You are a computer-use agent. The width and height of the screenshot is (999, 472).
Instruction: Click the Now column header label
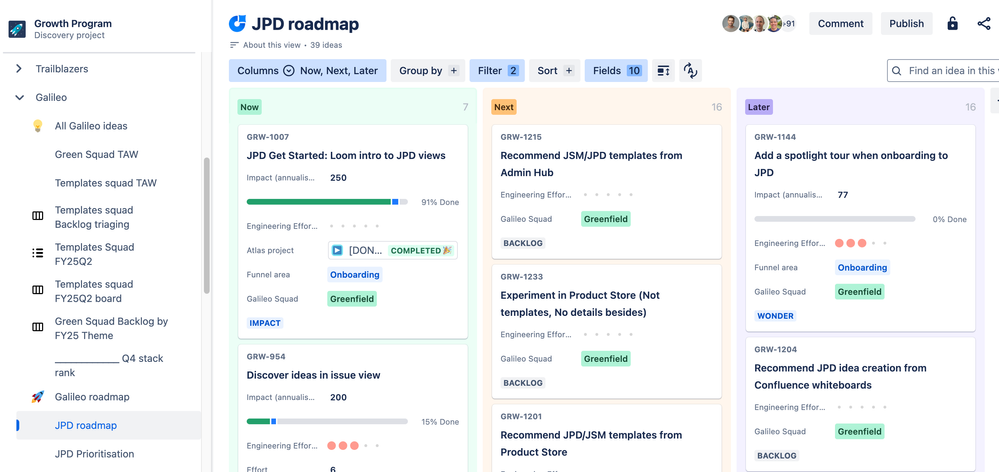tap(249, 107)
